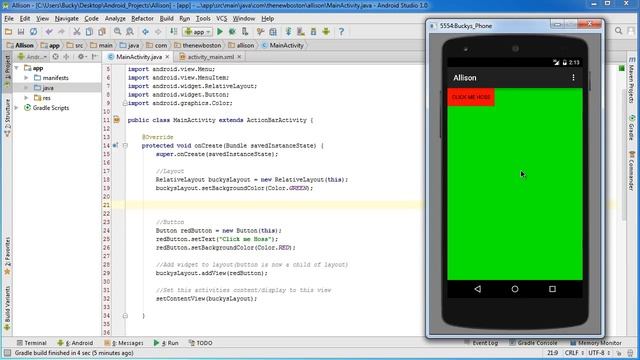Expand the res folder
640x360 pixels.
pyautogui.click(x=26, y=98)
